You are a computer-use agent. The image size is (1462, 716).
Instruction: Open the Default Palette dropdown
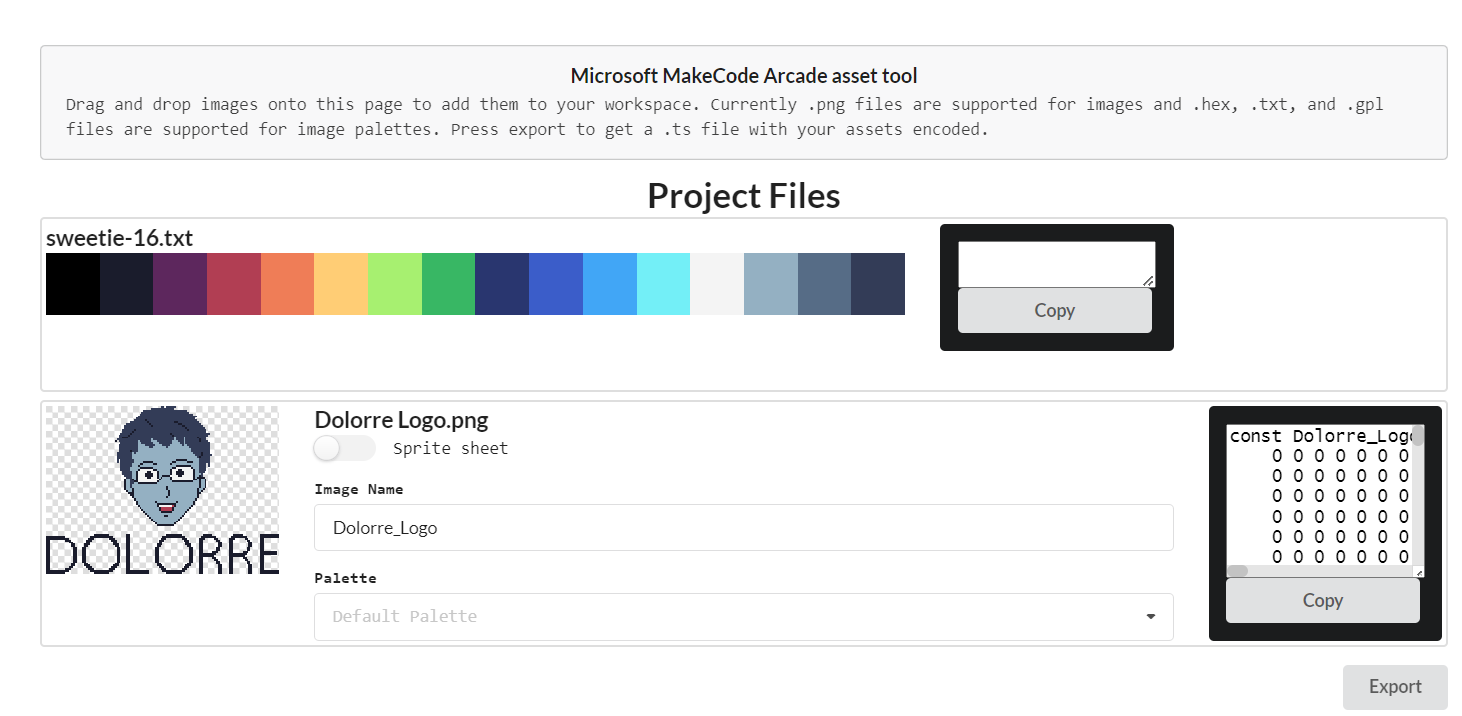742,616
